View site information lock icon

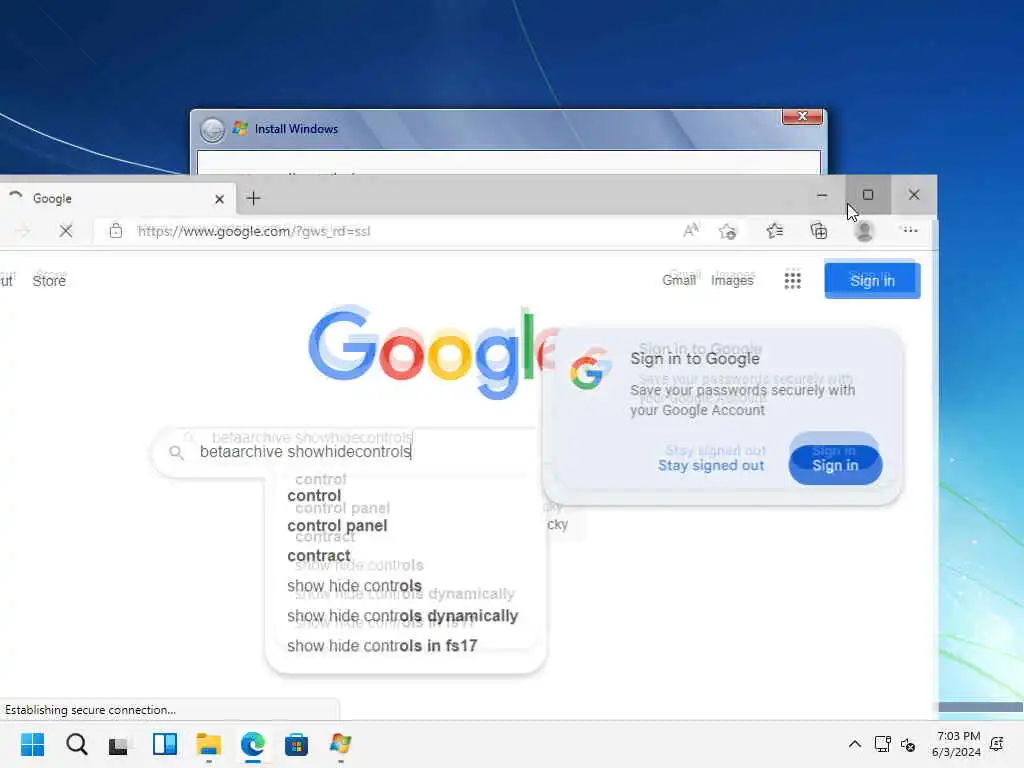[116, 231]
